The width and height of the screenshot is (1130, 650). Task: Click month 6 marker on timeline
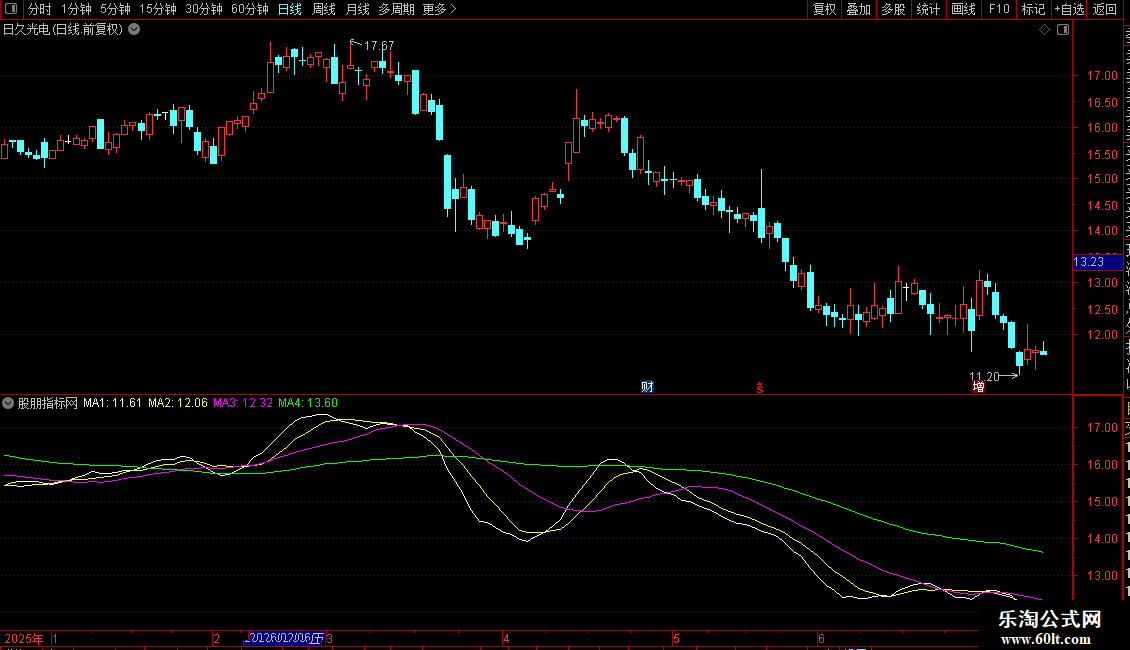coord(821,638)
